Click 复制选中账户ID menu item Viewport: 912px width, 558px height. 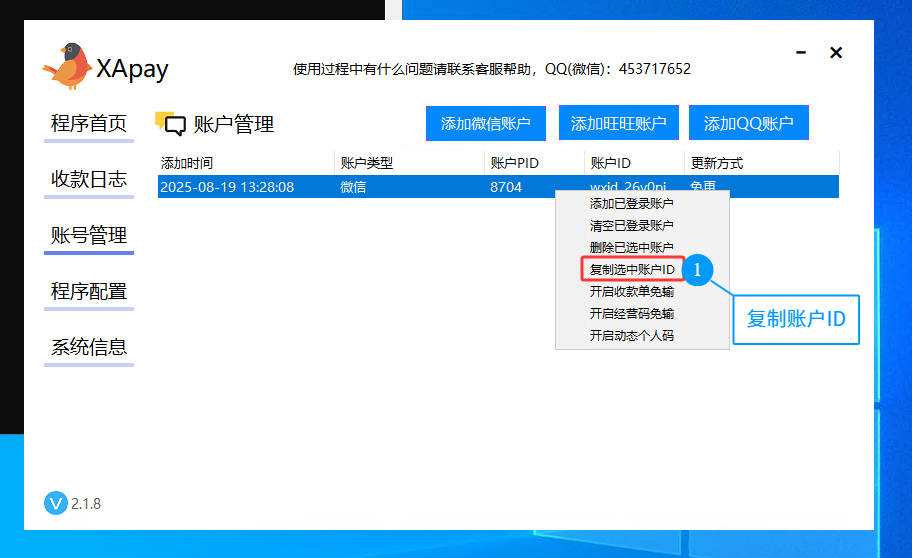(631, 270)
